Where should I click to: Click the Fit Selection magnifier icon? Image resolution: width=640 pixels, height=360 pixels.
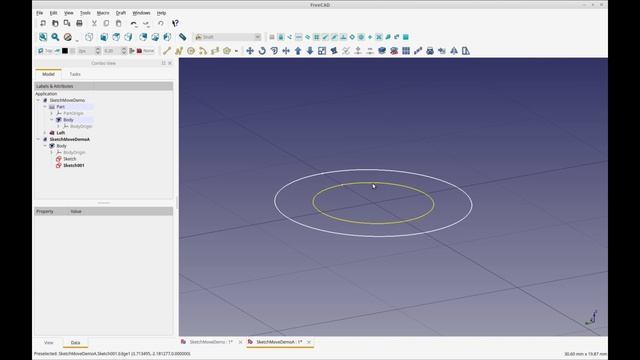[x=55, y=37]
